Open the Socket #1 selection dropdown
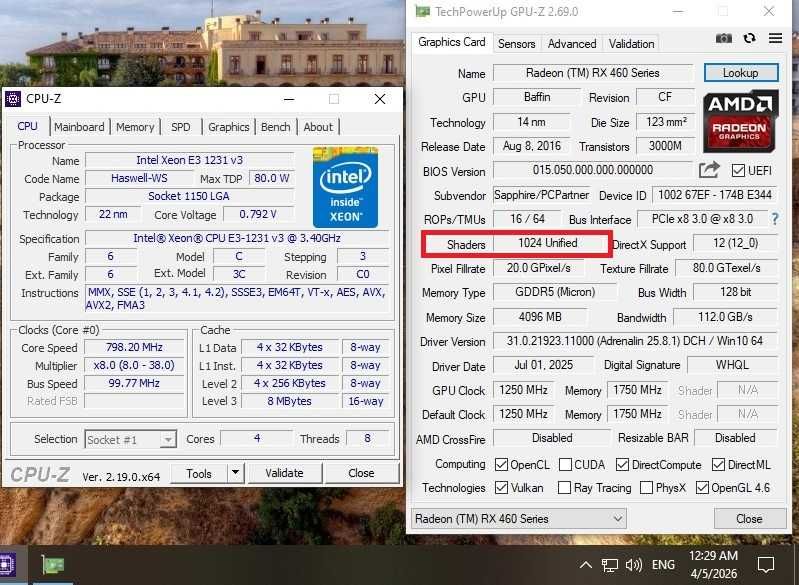 pos(130,439)
